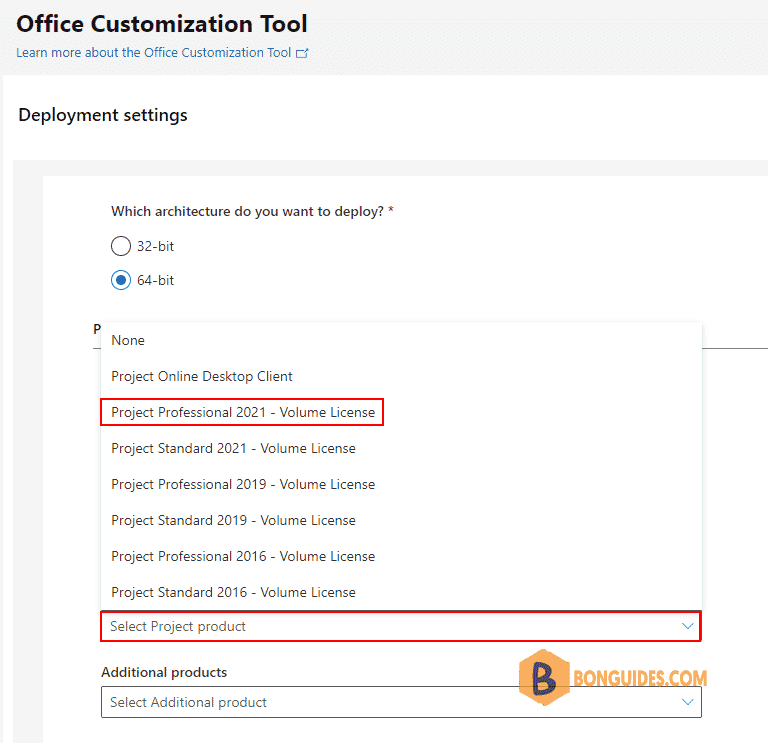Choose Project Professional 2016 - Volume License
Screen dimensions: 768x743
point(401,556)
